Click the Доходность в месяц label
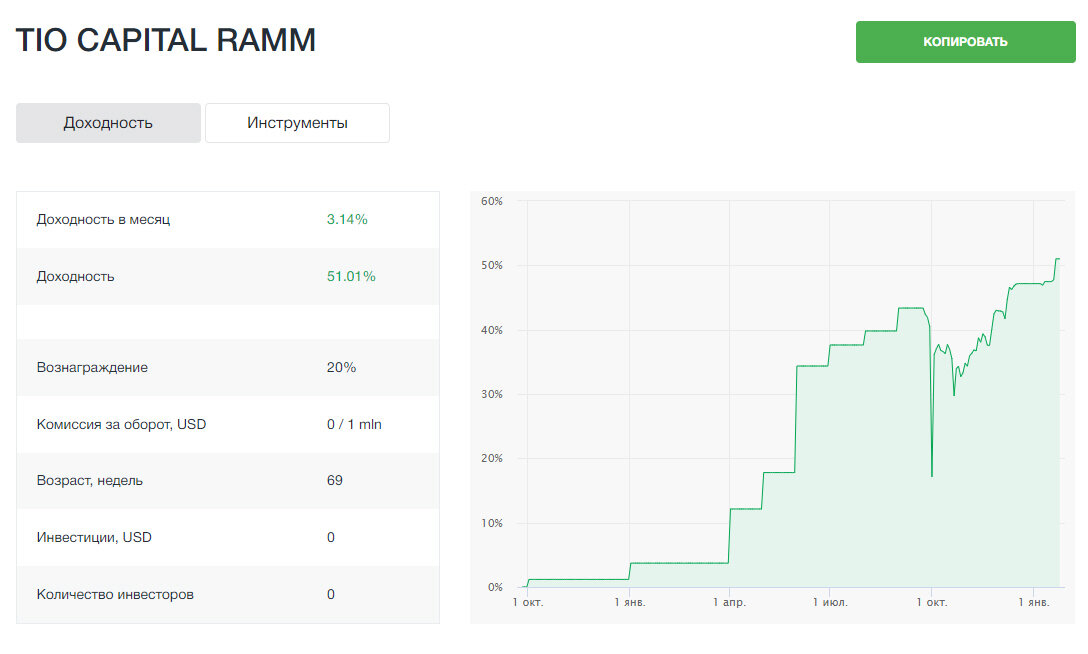Image resolution: width=1088 pixels, height=654 pixels. click(x=103, y=219)
